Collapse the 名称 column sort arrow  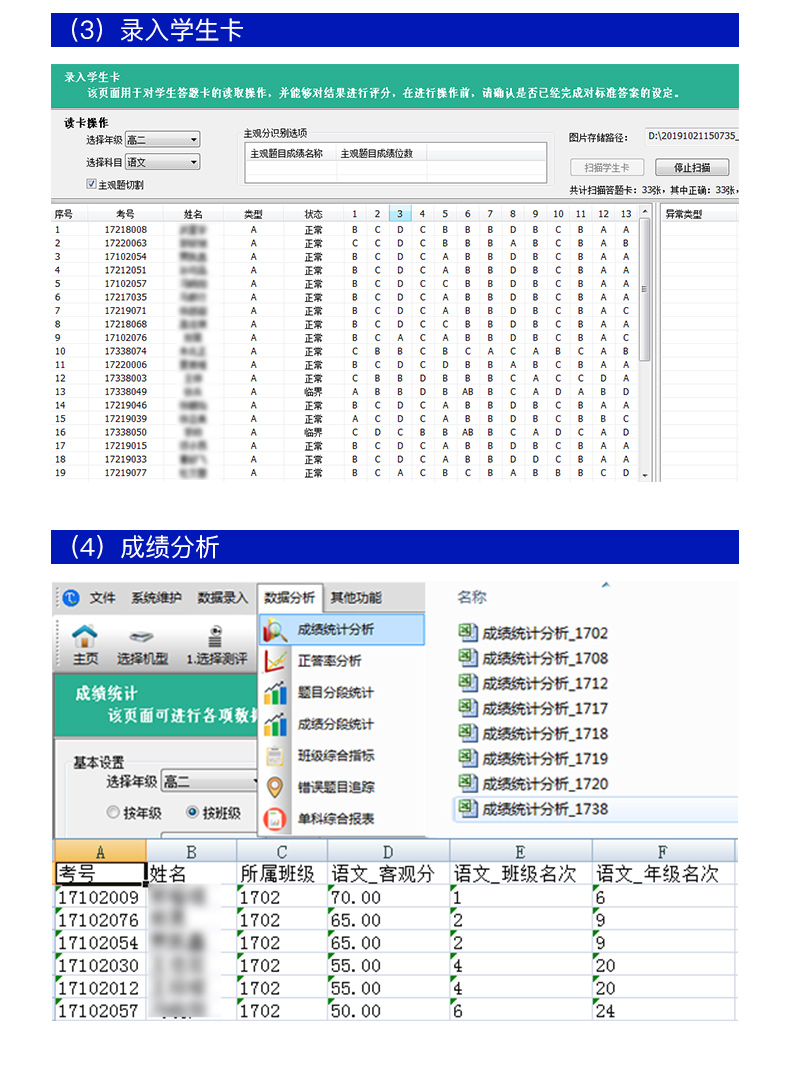pyautogui.click(x=606, y=585)
